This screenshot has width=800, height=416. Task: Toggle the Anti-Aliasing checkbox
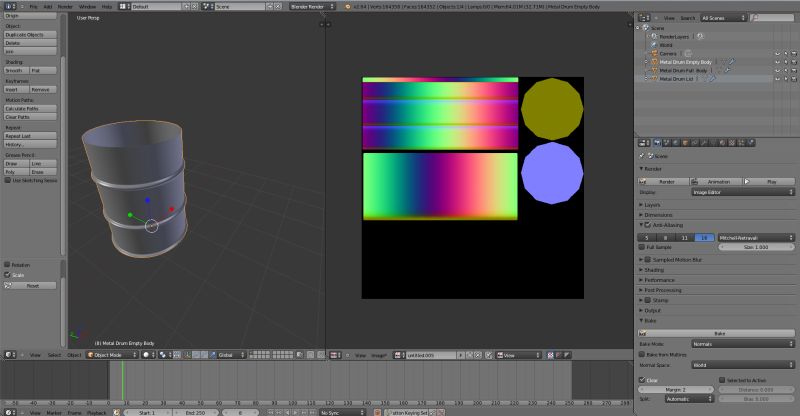tap(647, 225)
